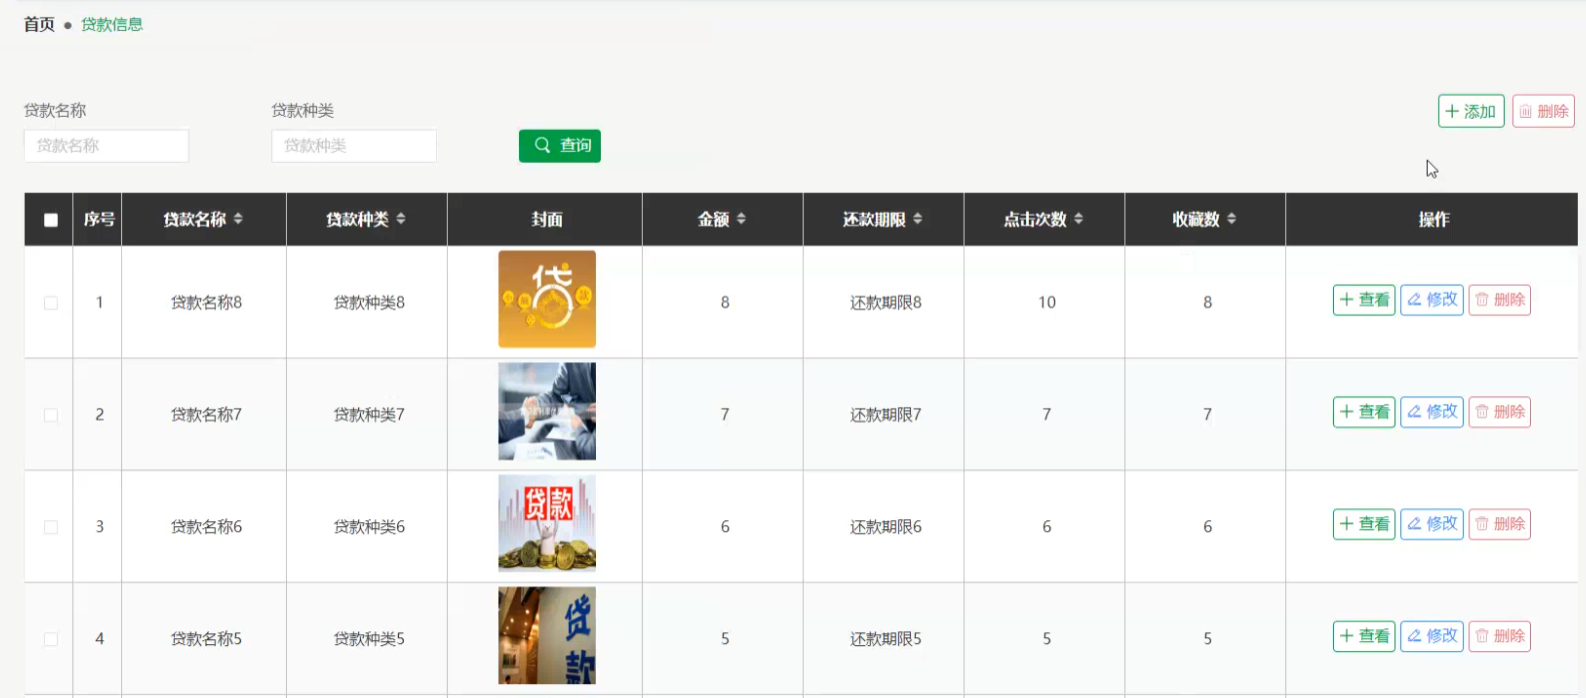Toggle the select-all checkbox in table header
Image resolution: width=1586 pixels, height=698 pixels.
[x=51, y=220]
